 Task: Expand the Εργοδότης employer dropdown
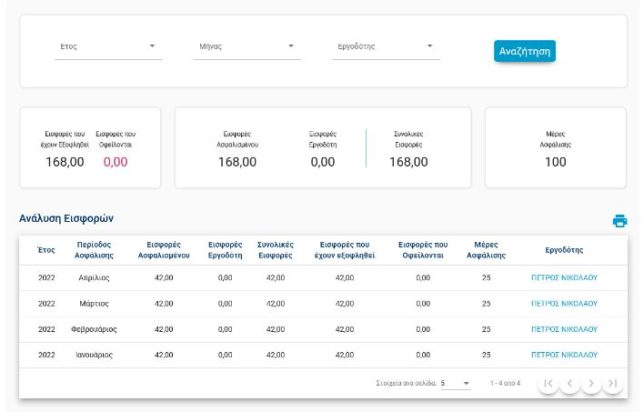tap(385, 46)
